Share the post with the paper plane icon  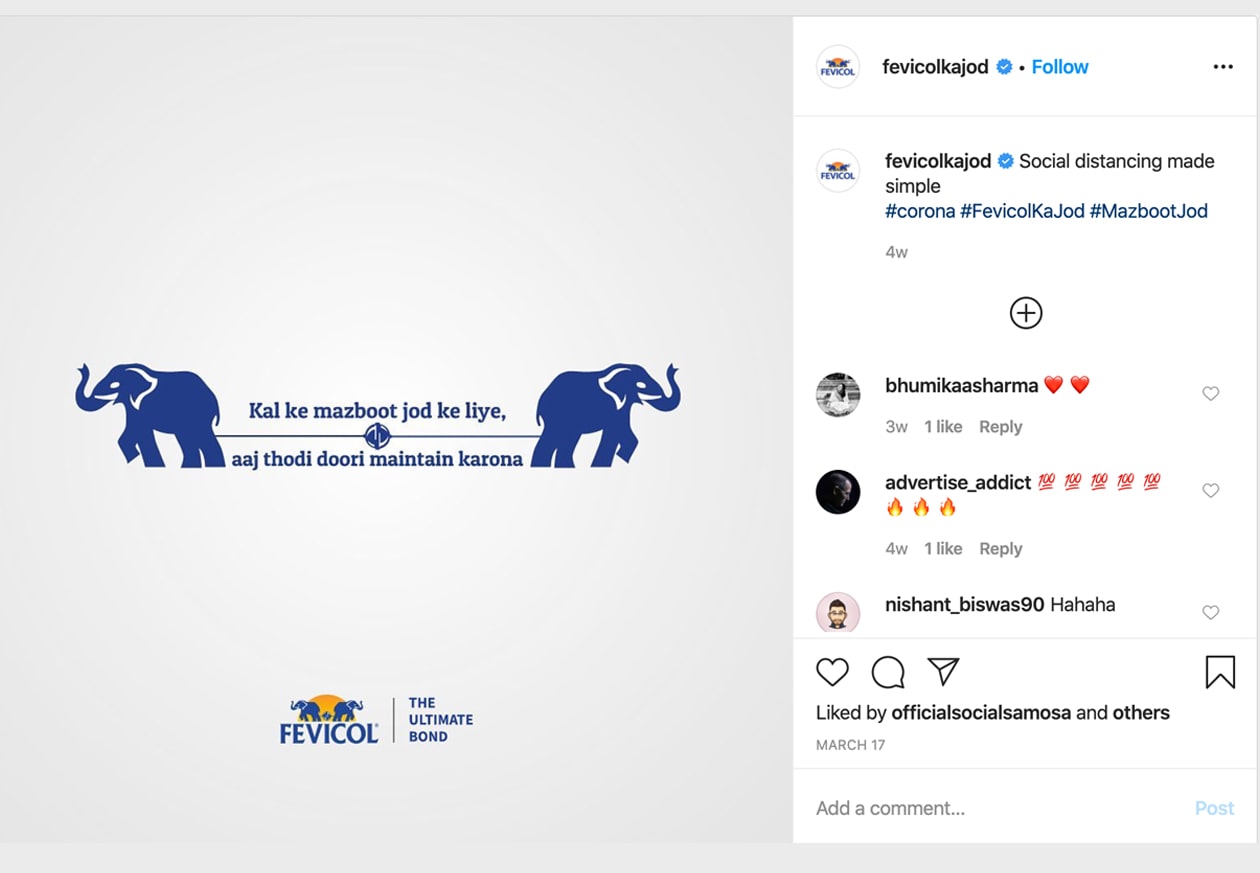[944, 672]
